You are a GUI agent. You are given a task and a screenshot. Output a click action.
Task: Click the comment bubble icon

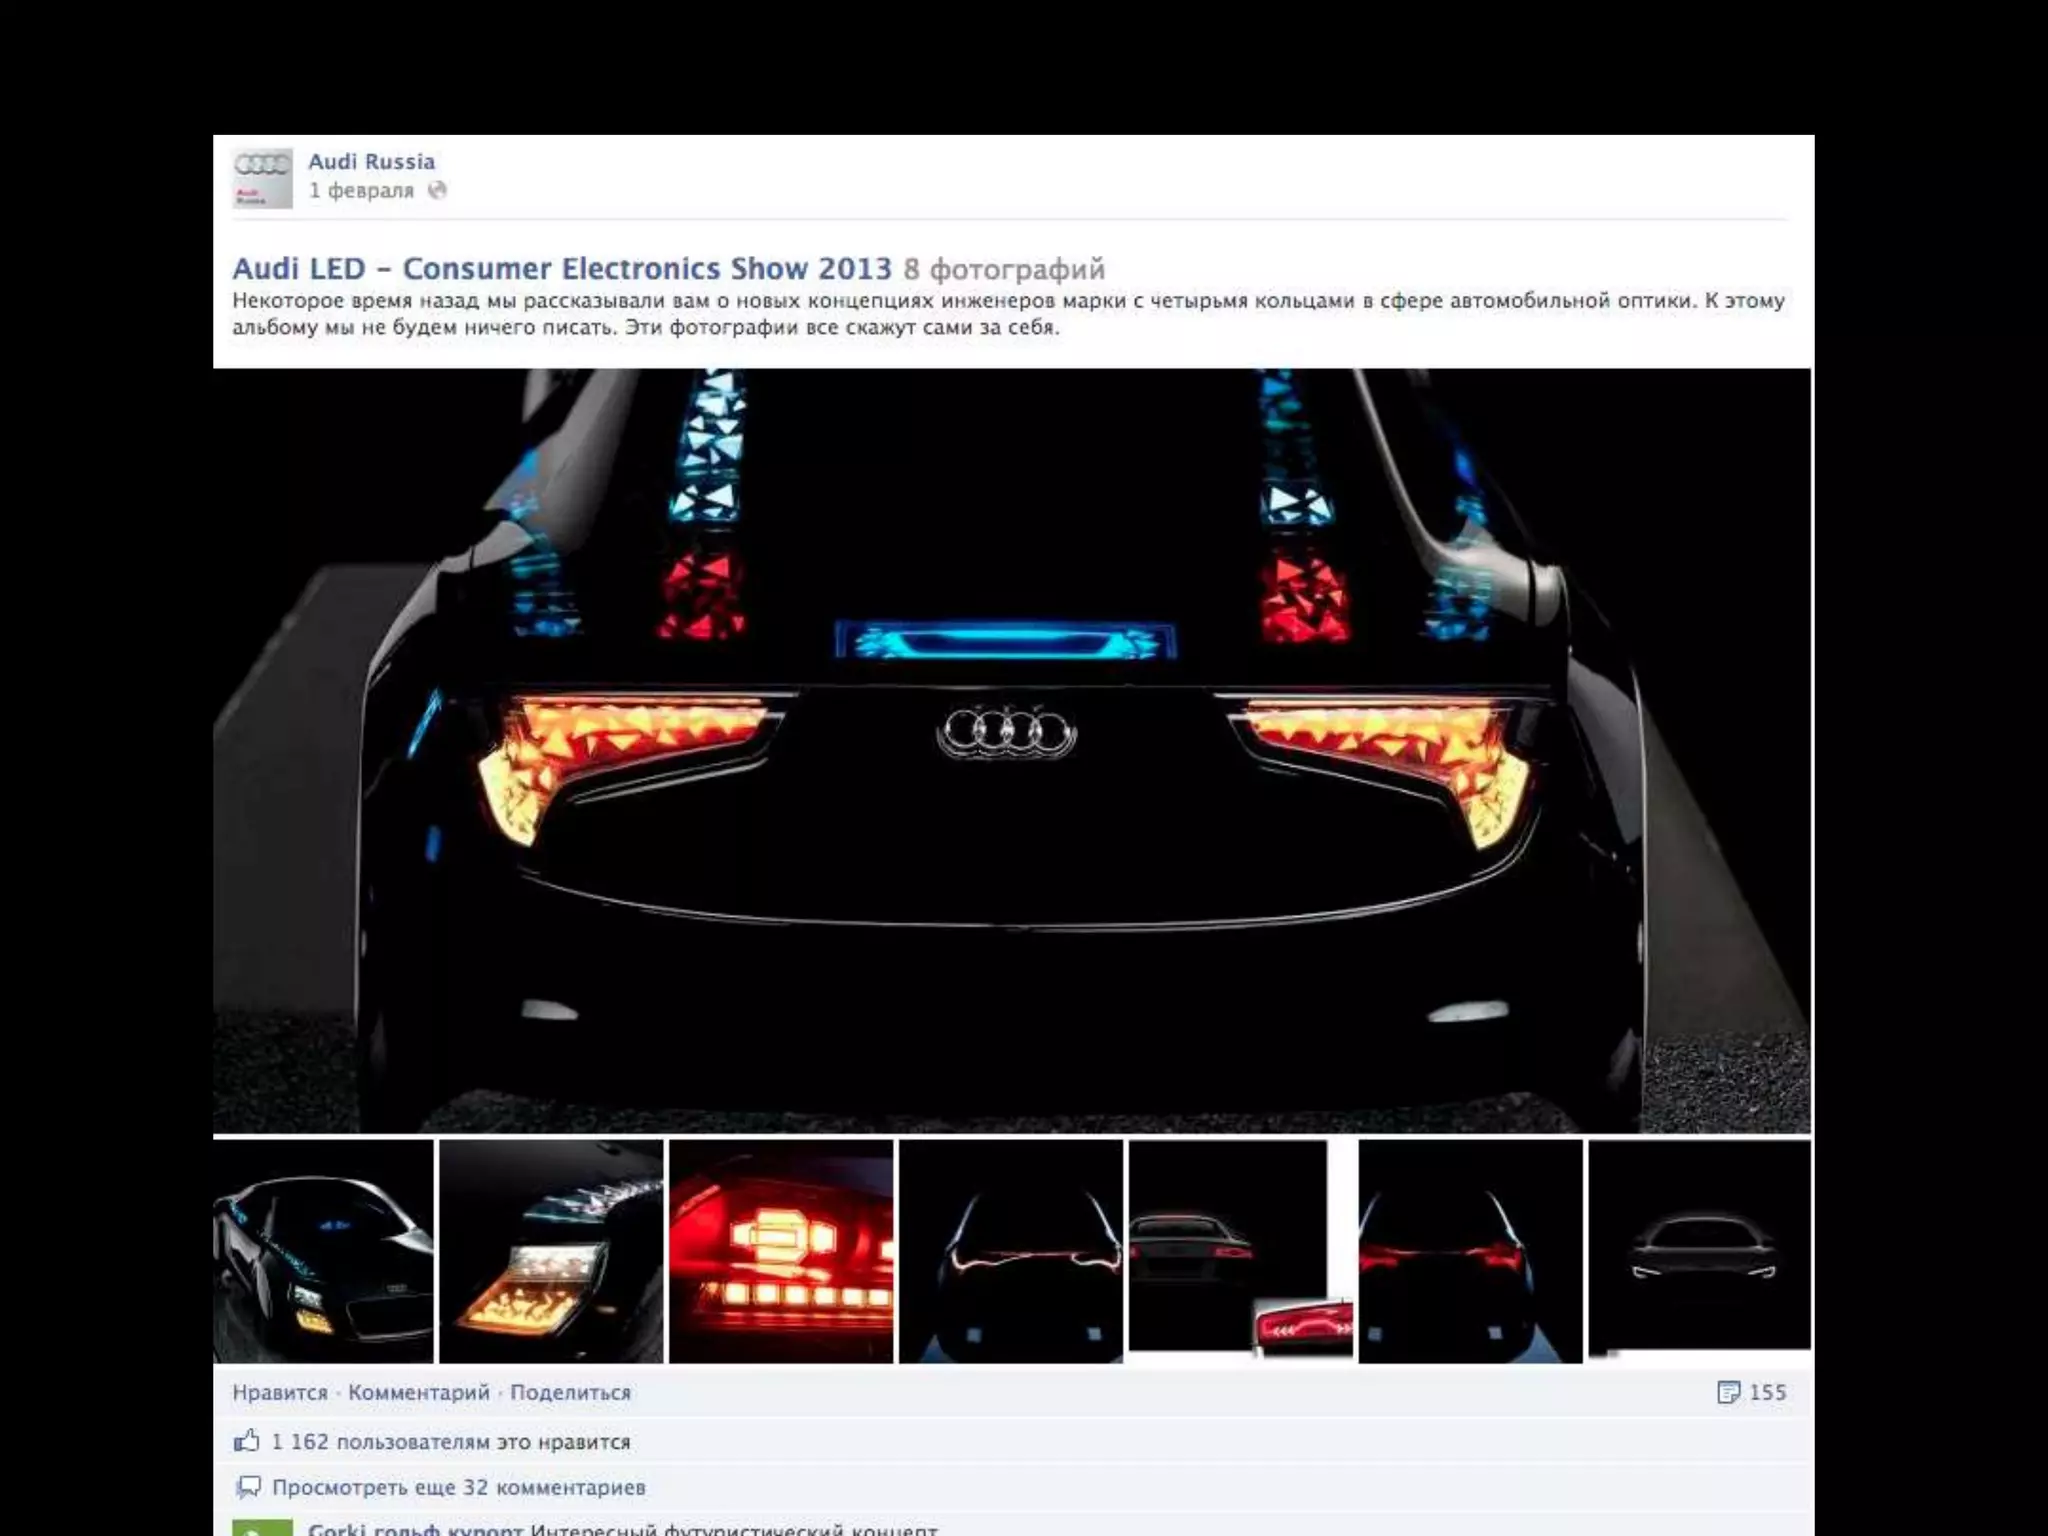[247, 1487]
